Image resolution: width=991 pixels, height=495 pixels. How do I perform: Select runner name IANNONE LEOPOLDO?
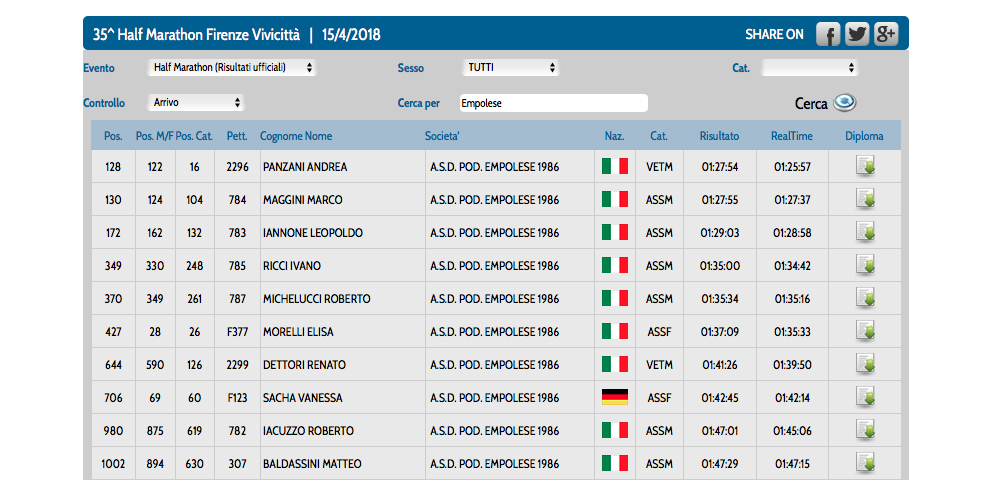coord(313,233)
